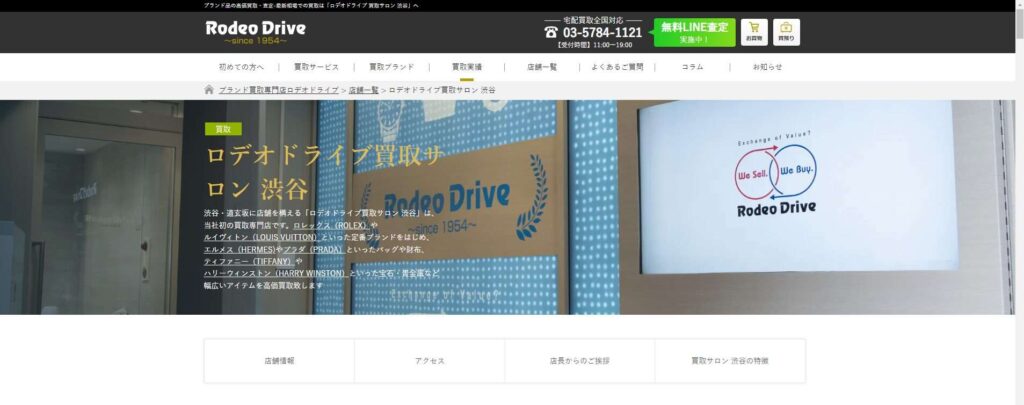
Task: Follow the 店舗一覧 breadcrumb link
Action: coord(364,90)
